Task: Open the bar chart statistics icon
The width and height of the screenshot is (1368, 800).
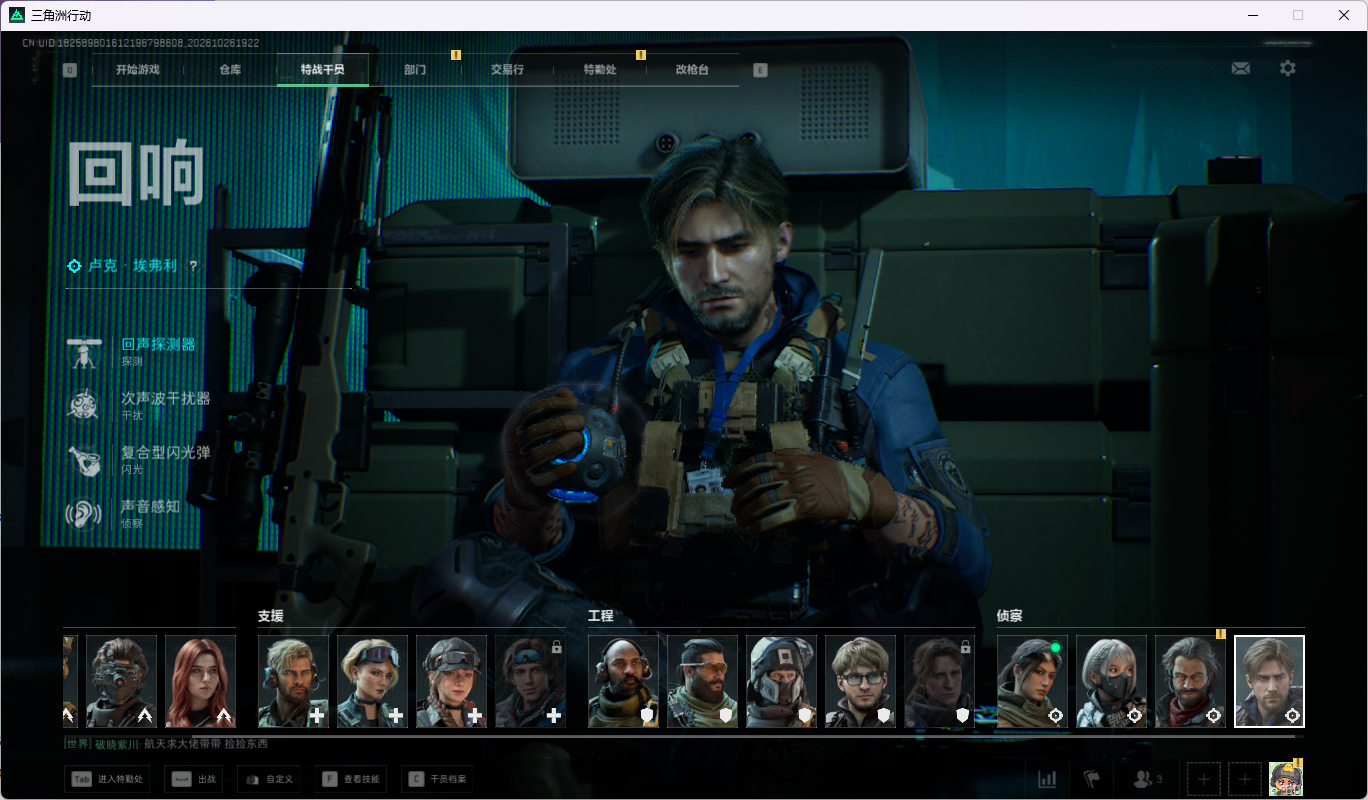Action: click(1047, 779)
